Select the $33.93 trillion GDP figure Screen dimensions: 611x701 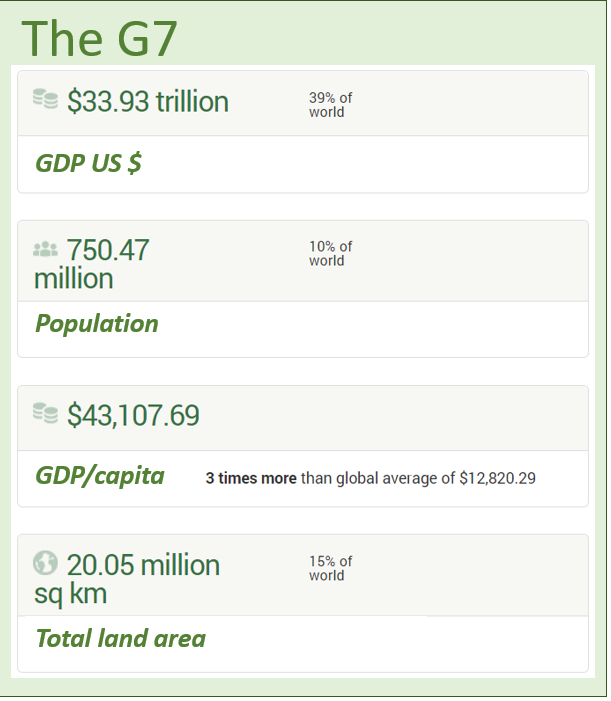(148, 101)
